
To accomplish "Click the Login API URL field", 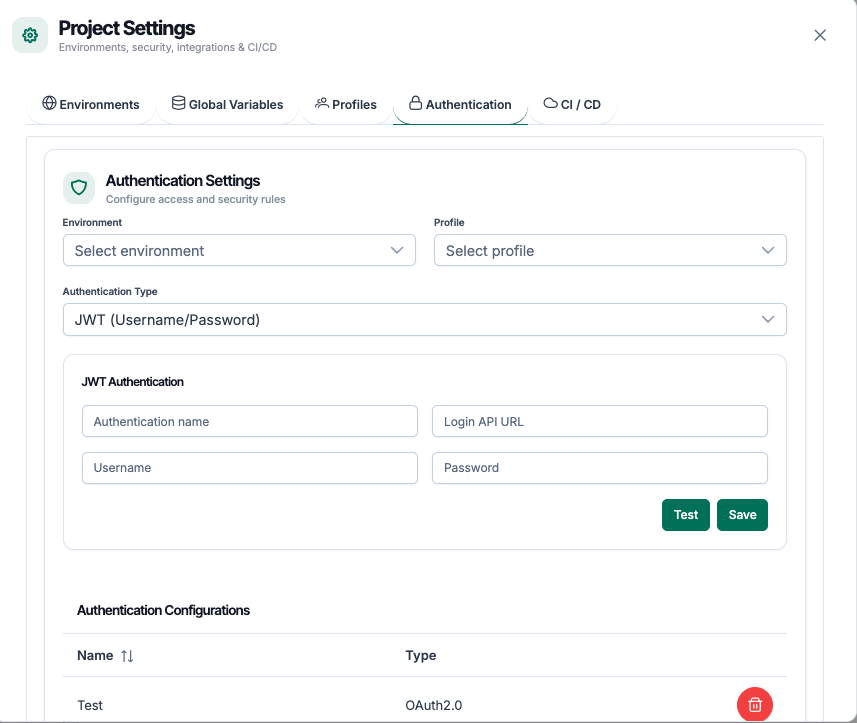I will pyautogui.click(x=599, y=421).
